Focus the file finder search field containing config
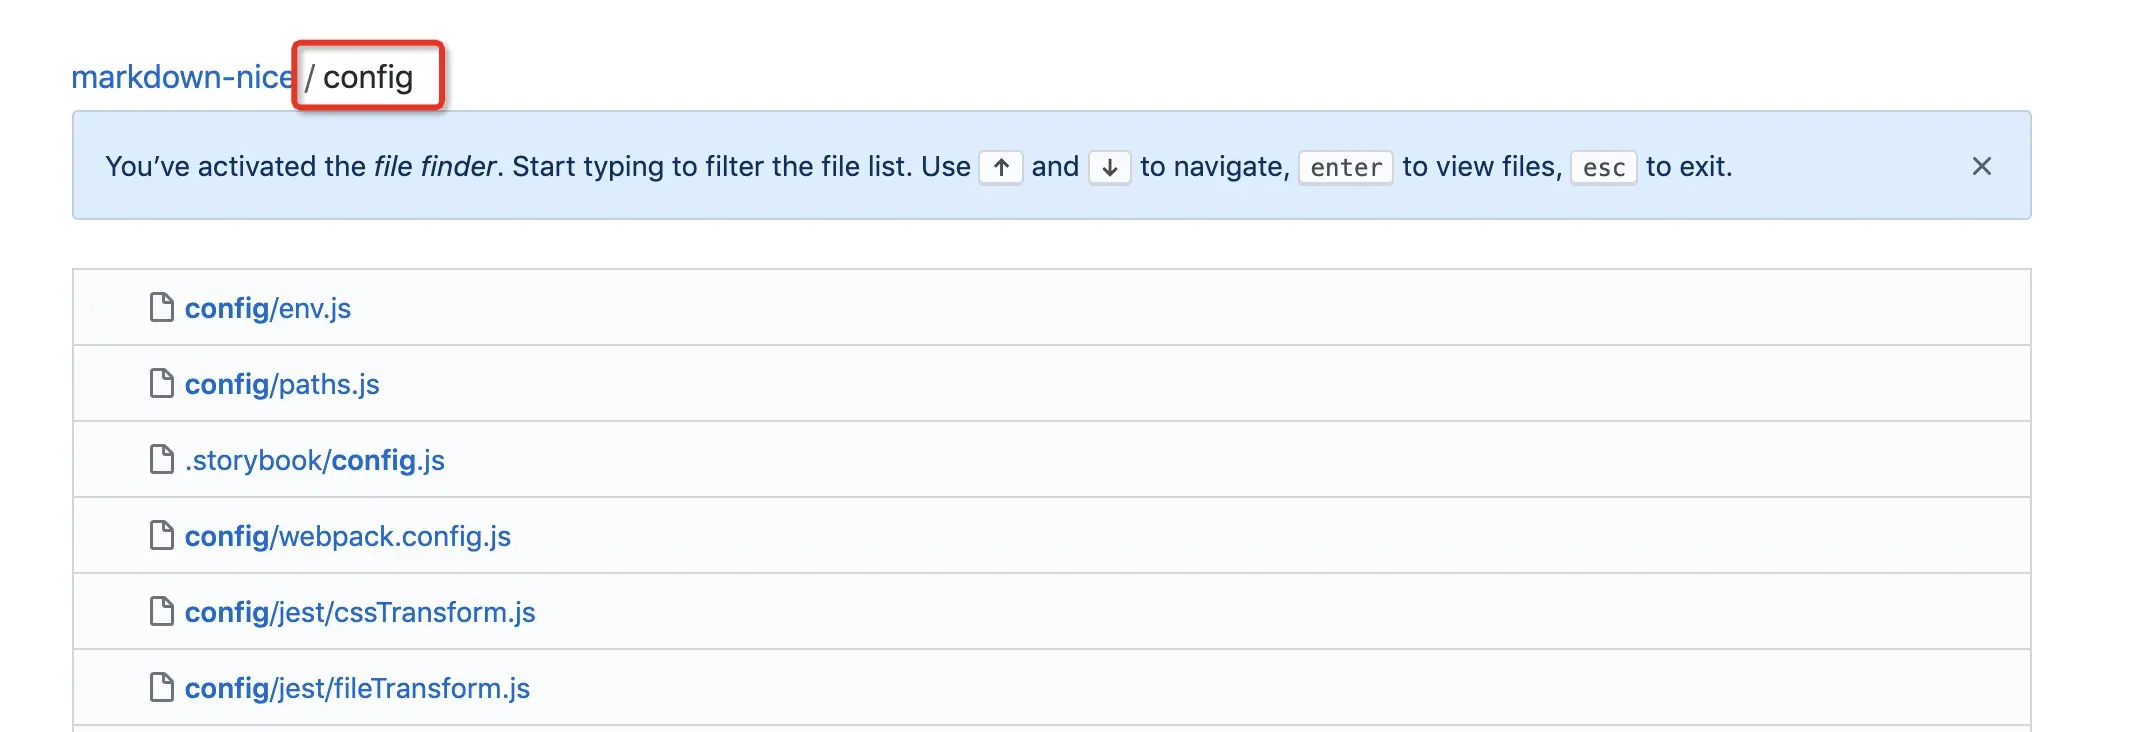This screenshot has height=732, width=2130. [x=369, y=77]
